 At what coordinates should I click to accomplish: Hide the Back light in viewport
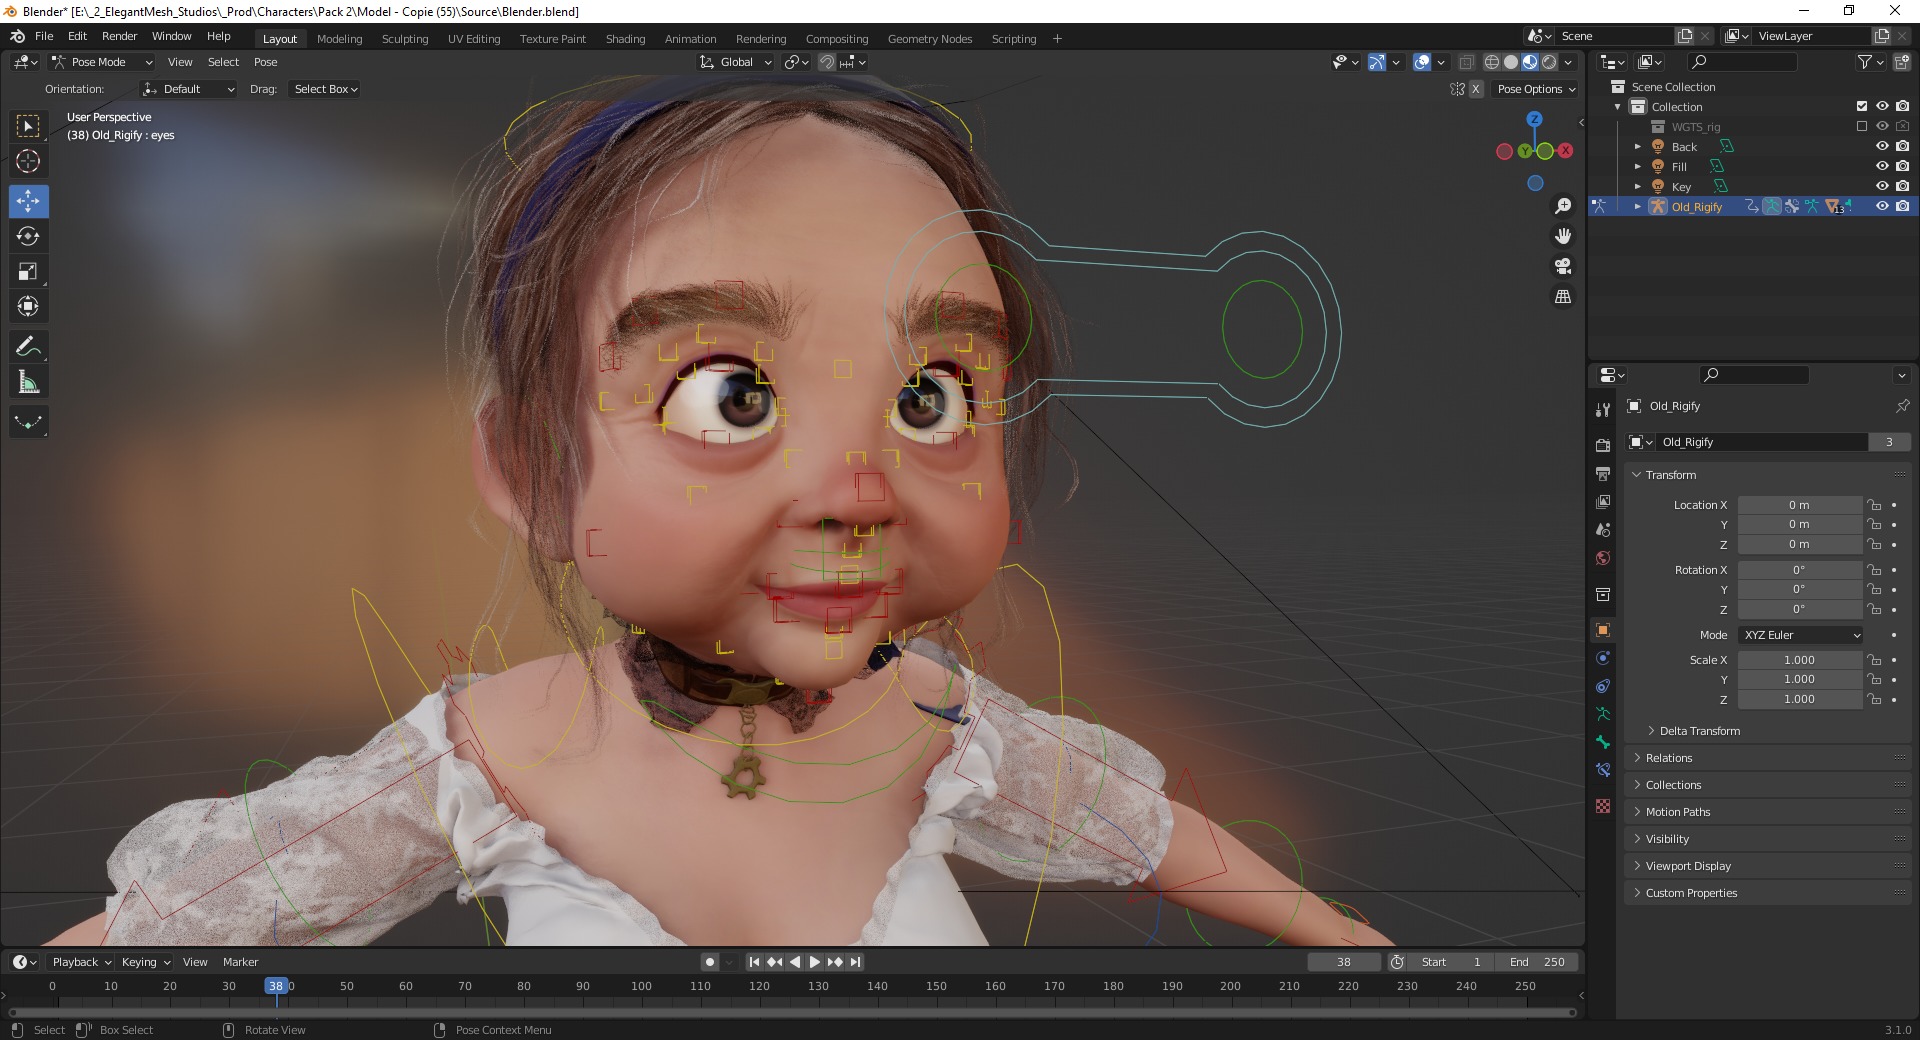click(x=1882, y=146)
